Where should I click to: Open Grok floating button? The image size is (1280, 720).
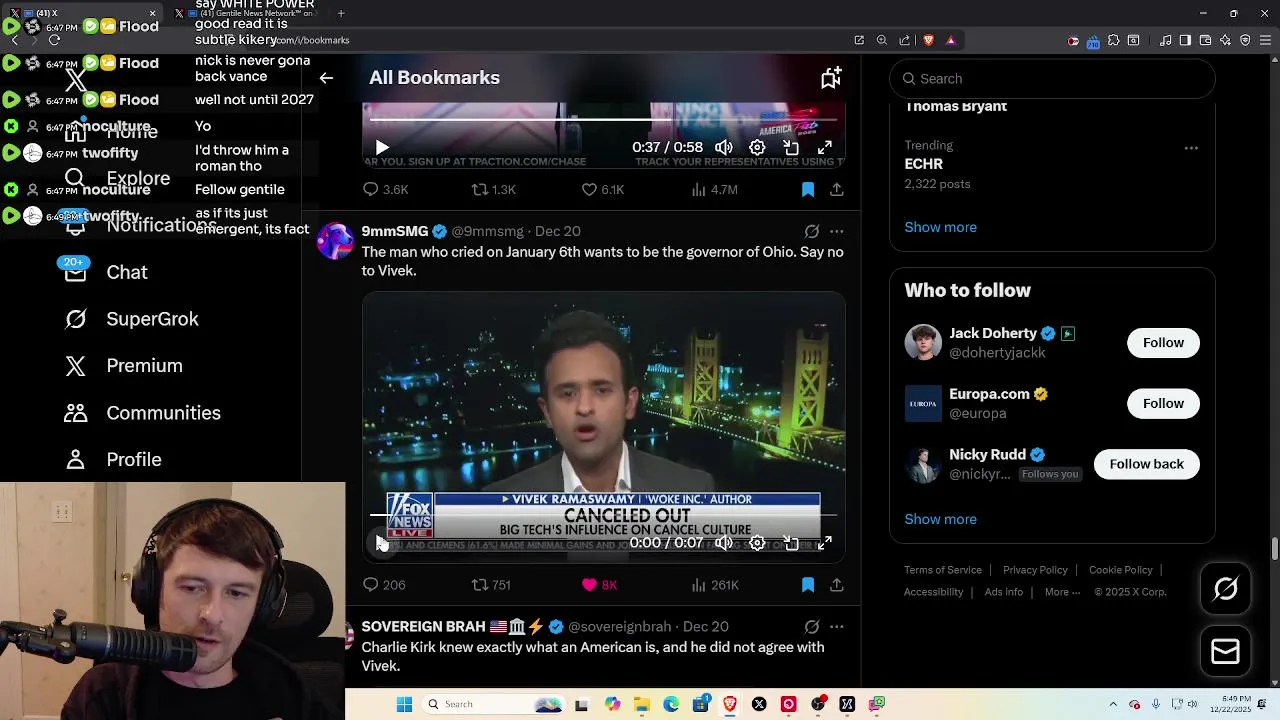coord(1225,589)
